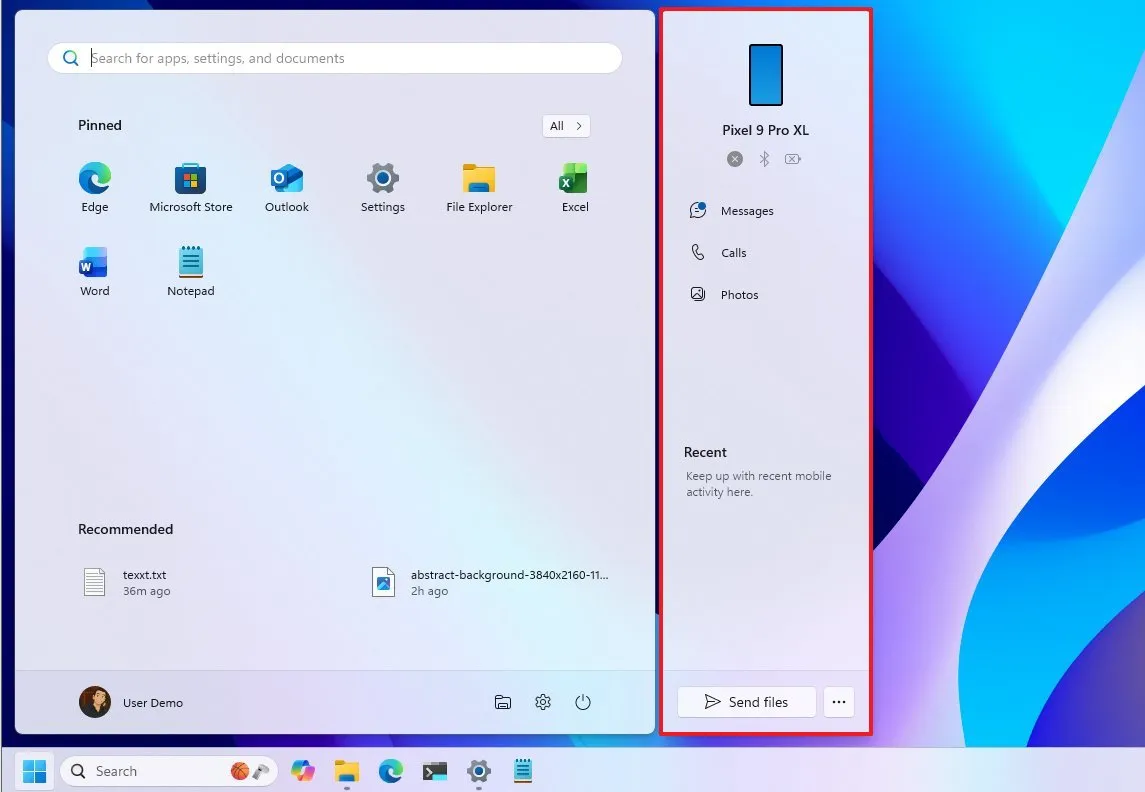Click the Send files button
Screen dimensions: 1145x792
pos(746,702)
